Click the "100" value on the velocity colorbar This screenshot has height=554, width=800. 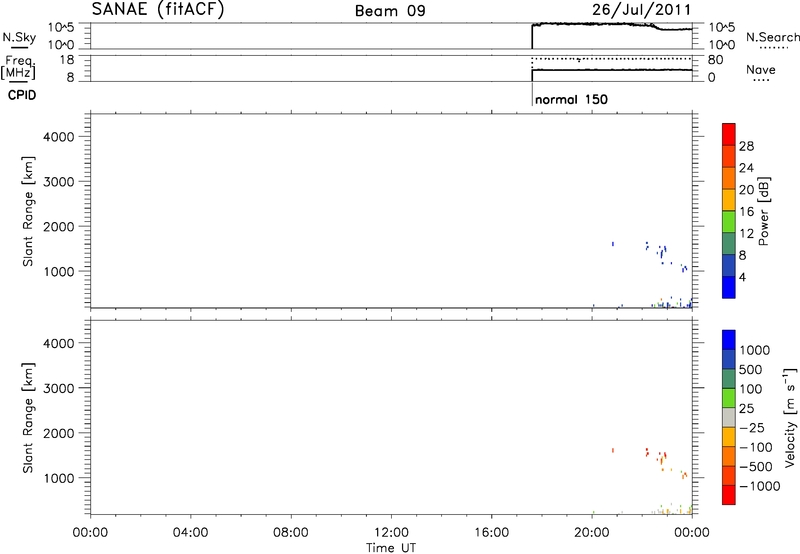(x=751, y=389)
